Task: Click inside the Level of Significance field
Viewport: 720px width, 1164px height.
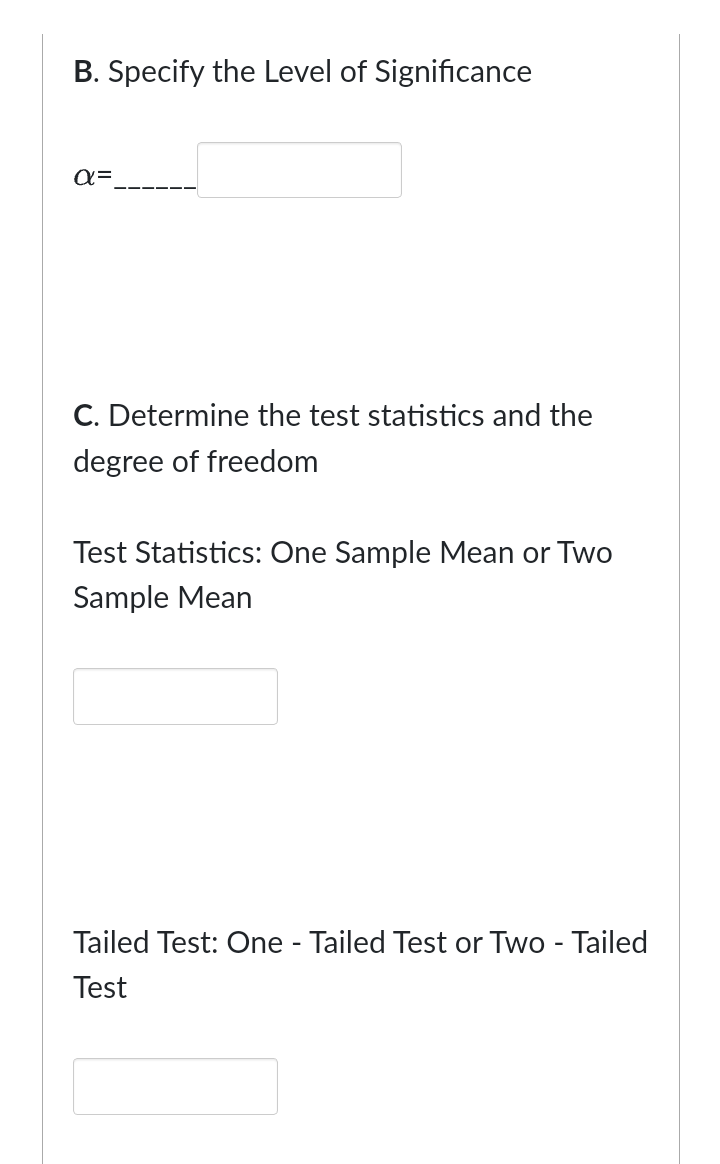Action: point(298,170)
